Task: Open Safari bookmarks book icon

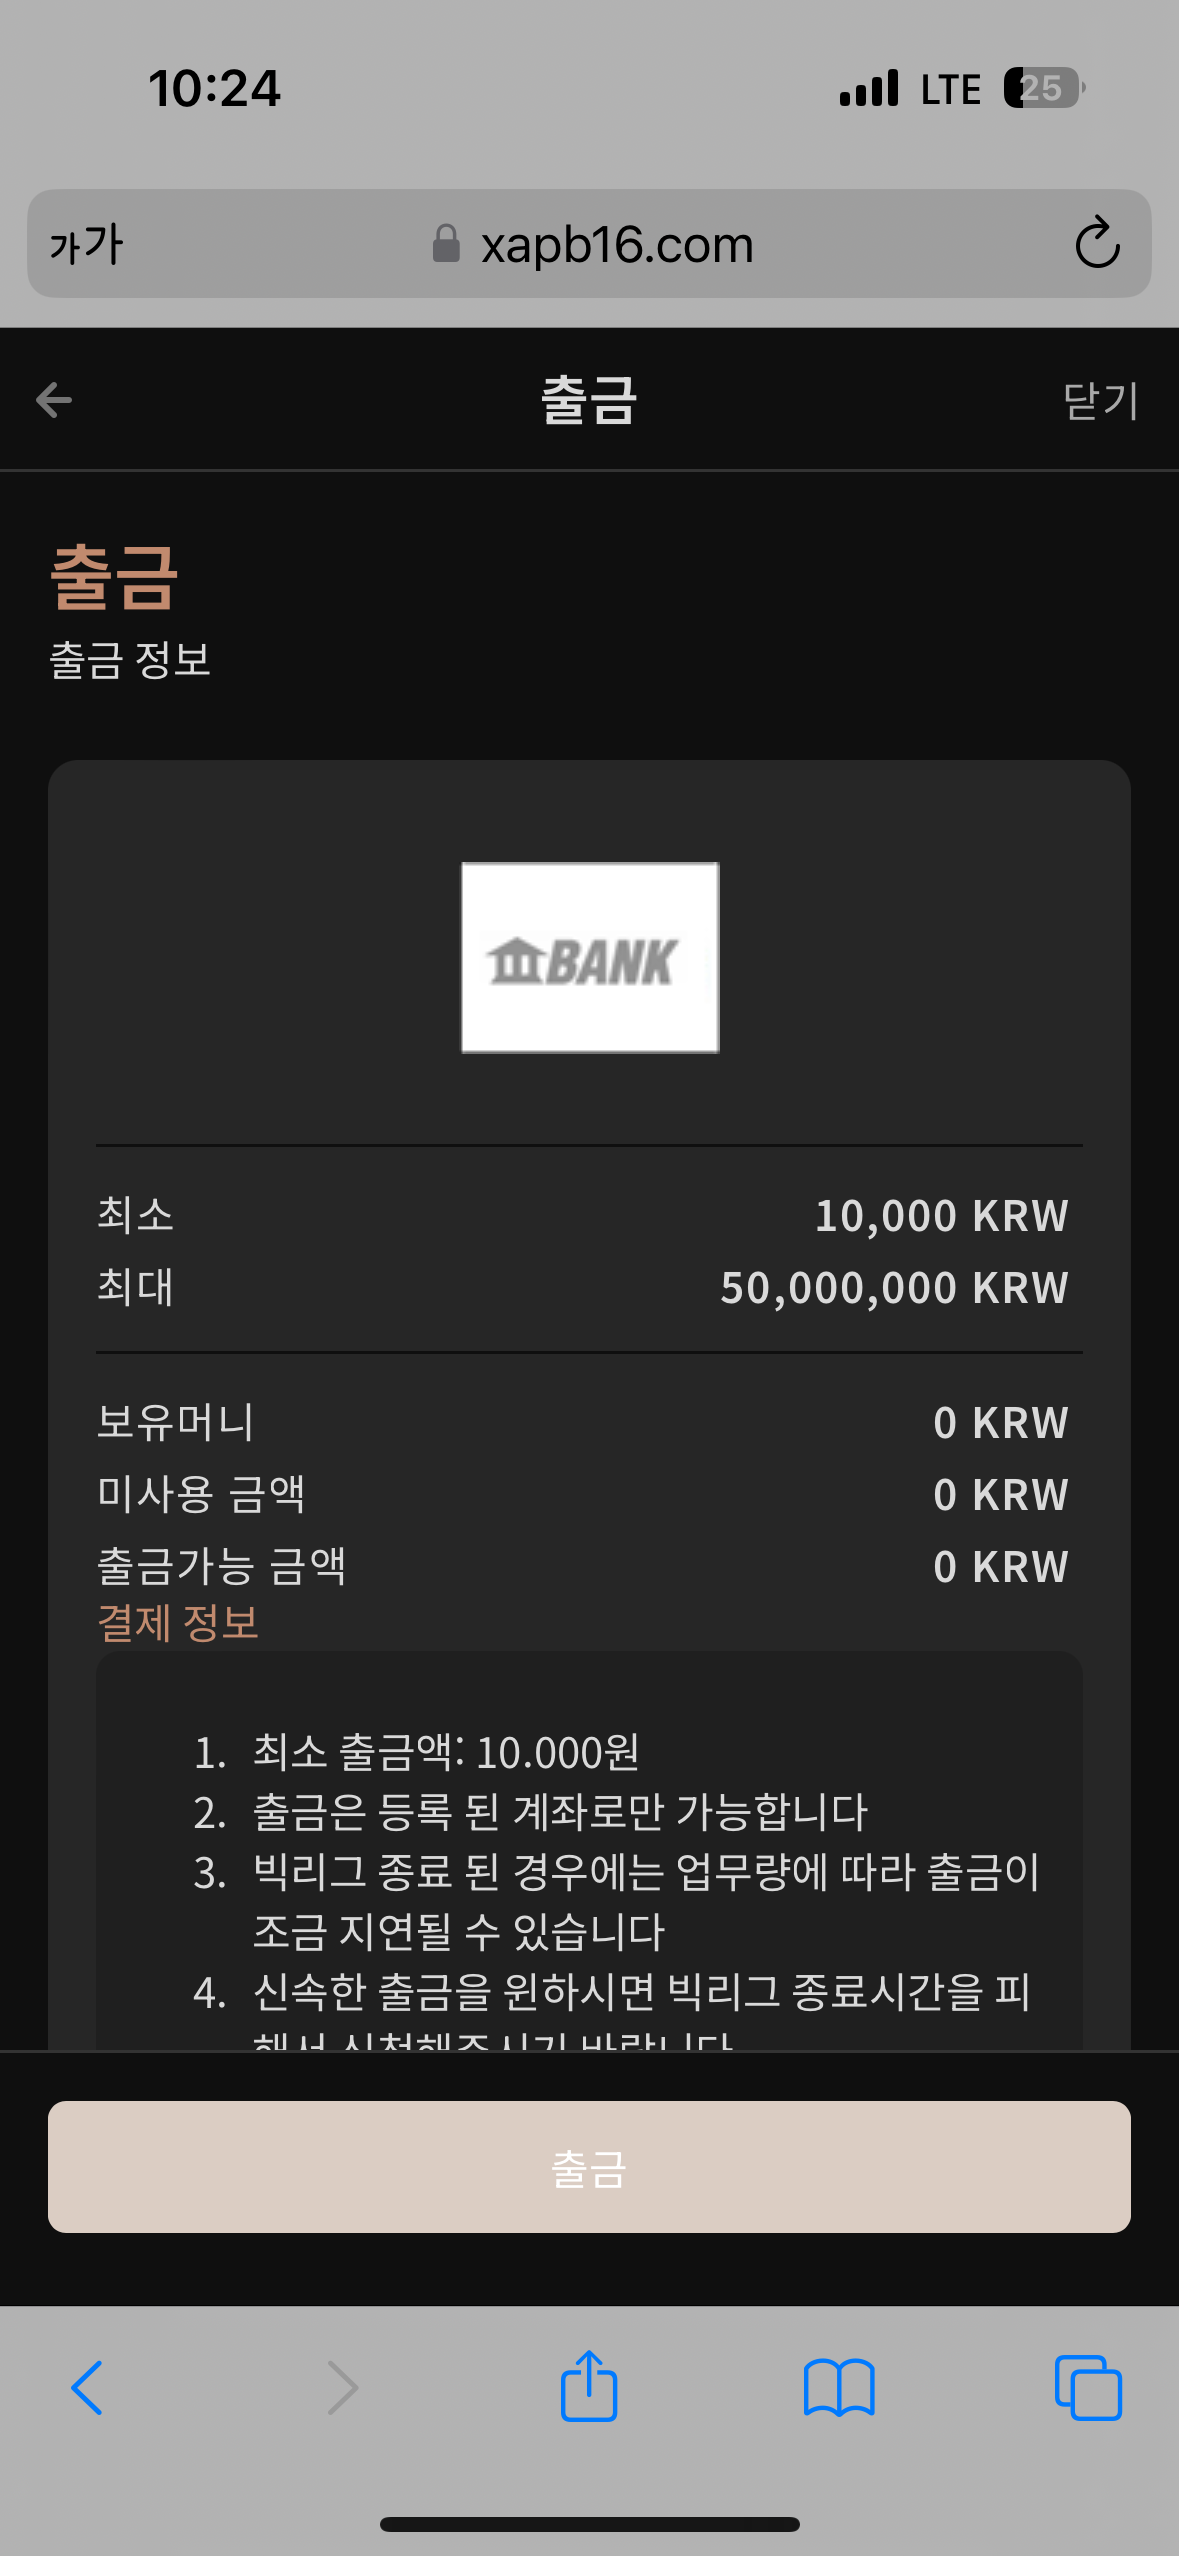Action: coord(839,2387)
